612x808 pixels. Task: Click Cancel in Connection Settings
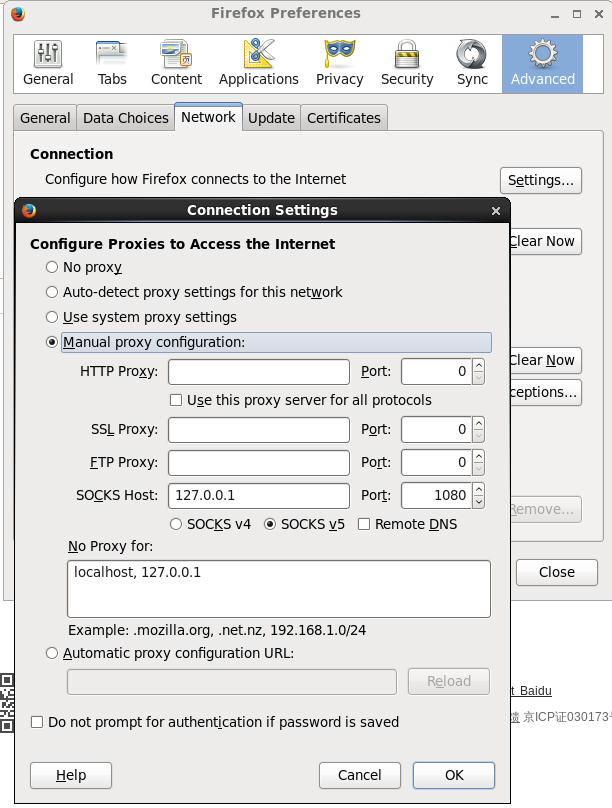360,775
